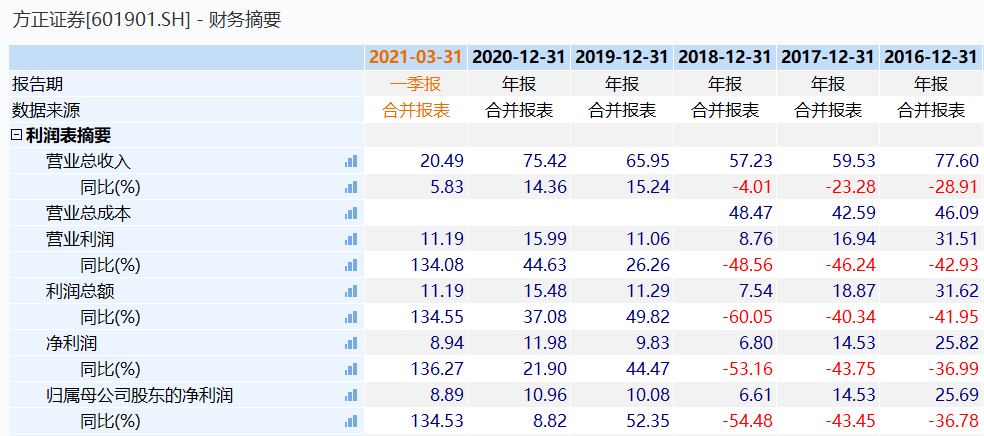984x436 pixels.
Task: Click growth value 52.35
Action: [x=648, y=421]
